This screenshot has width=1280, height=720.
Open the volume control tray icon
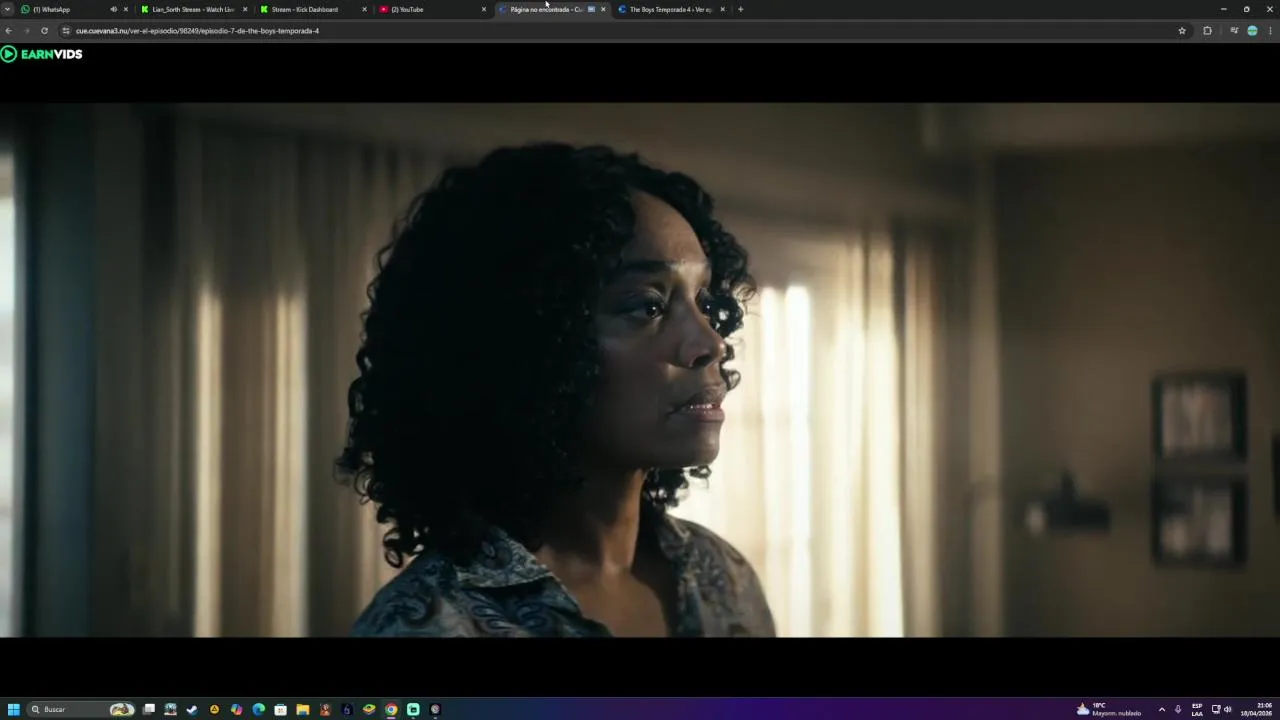coord(1228,709)
